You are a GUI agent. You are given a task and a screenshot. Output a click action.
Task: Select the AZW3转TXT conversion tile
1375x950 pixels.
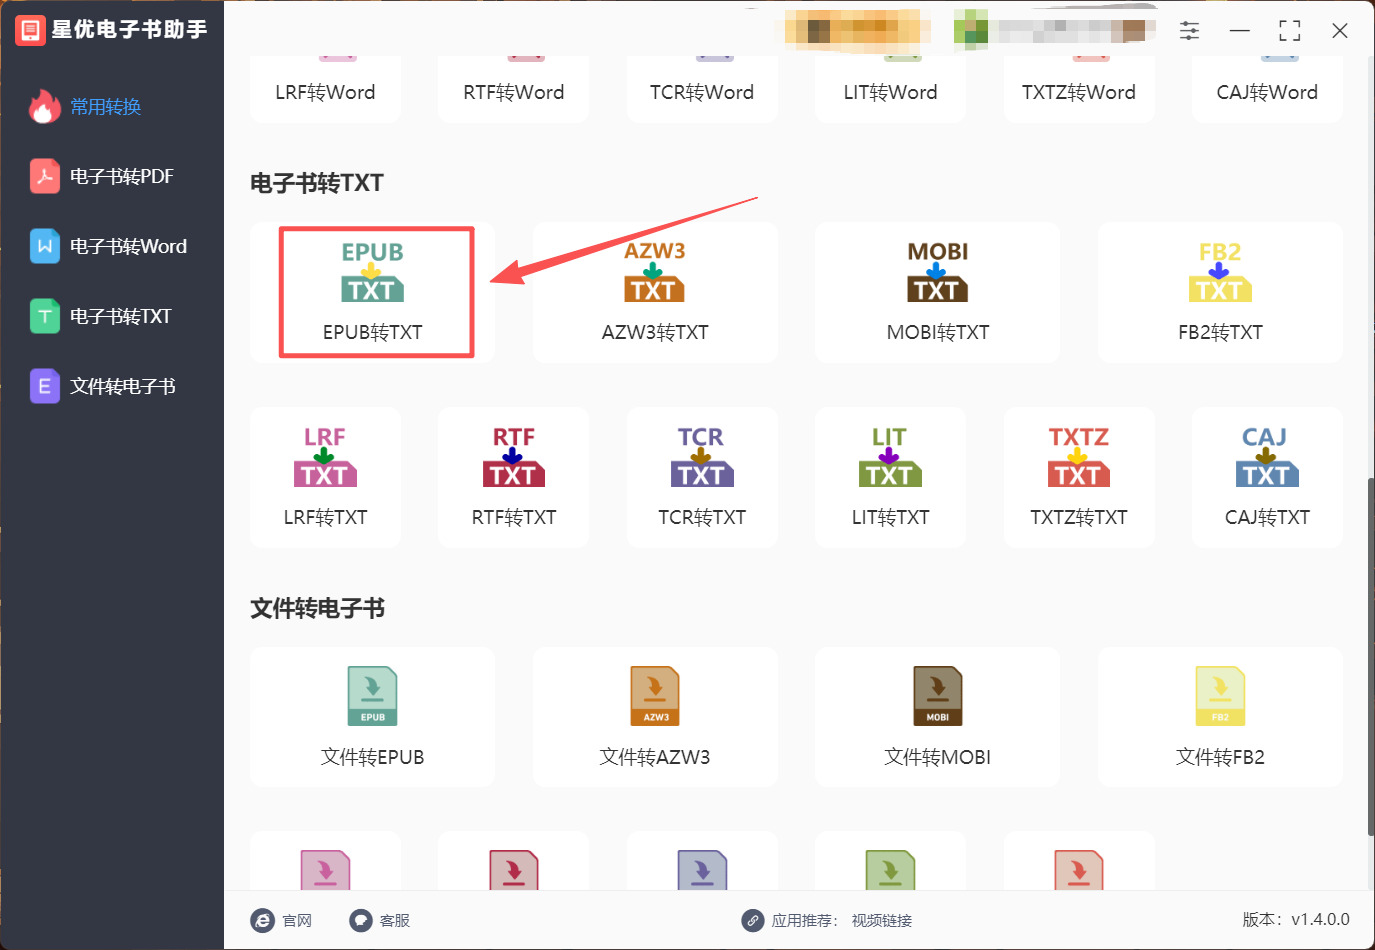click(x=655, y=292)
